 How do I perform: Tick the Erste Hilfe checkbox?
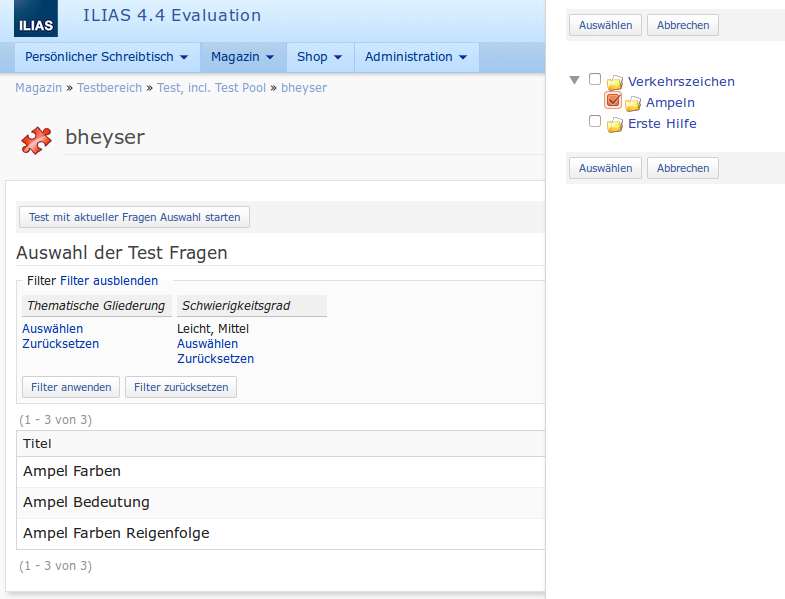pyautogui.click(x=595, y=121)
